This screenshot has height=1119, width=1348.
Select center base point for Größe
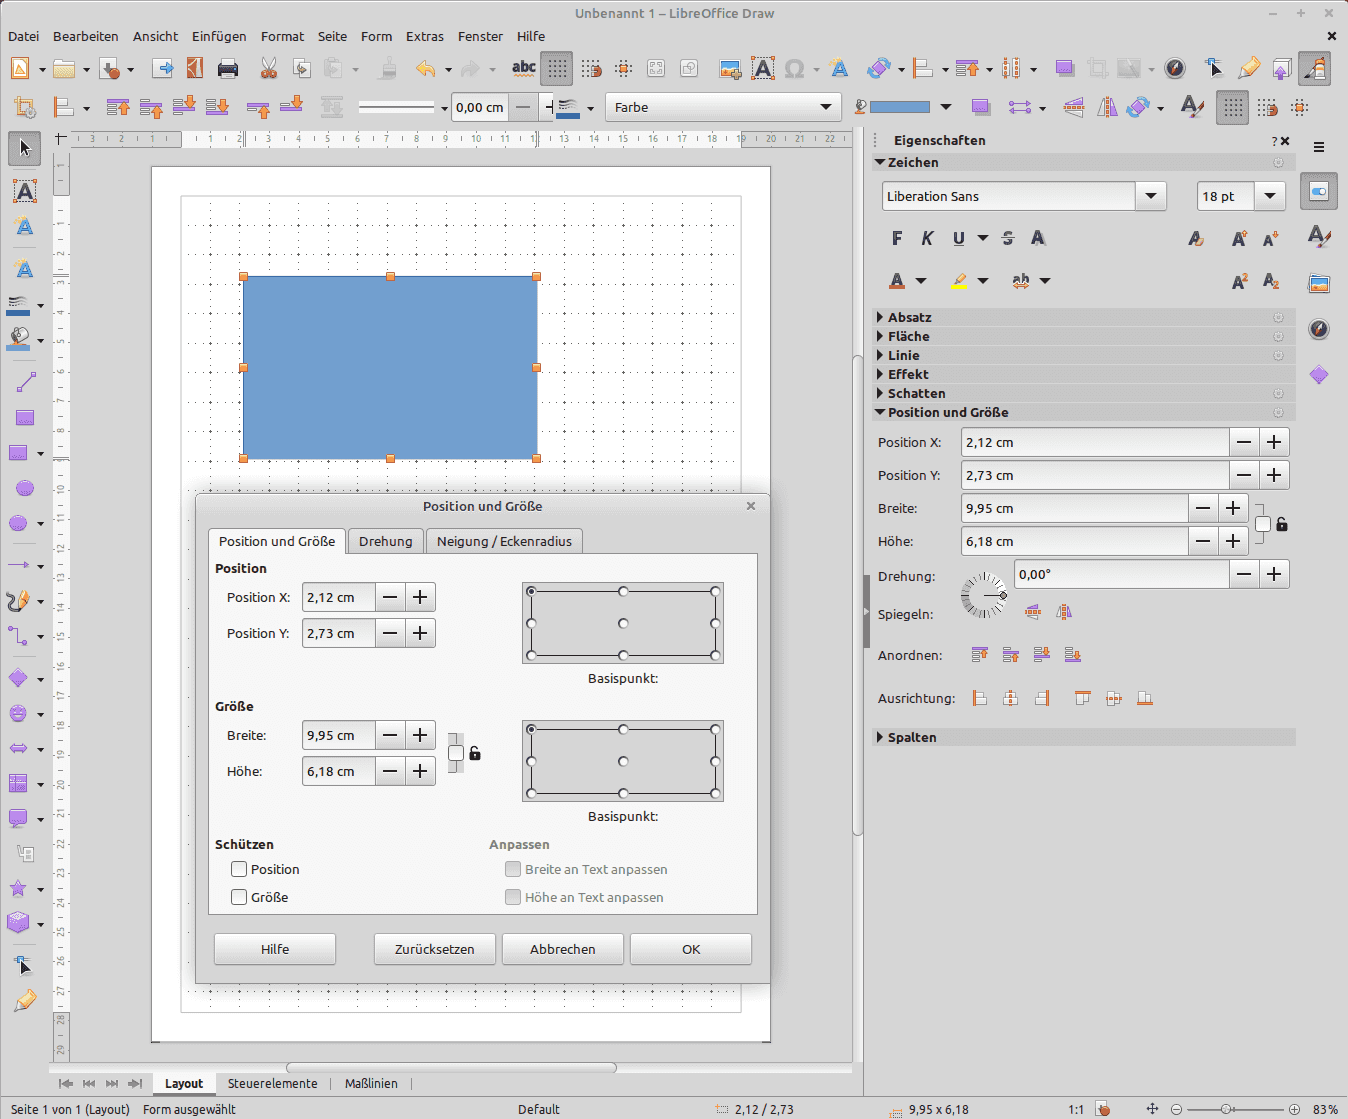(623, 761)
